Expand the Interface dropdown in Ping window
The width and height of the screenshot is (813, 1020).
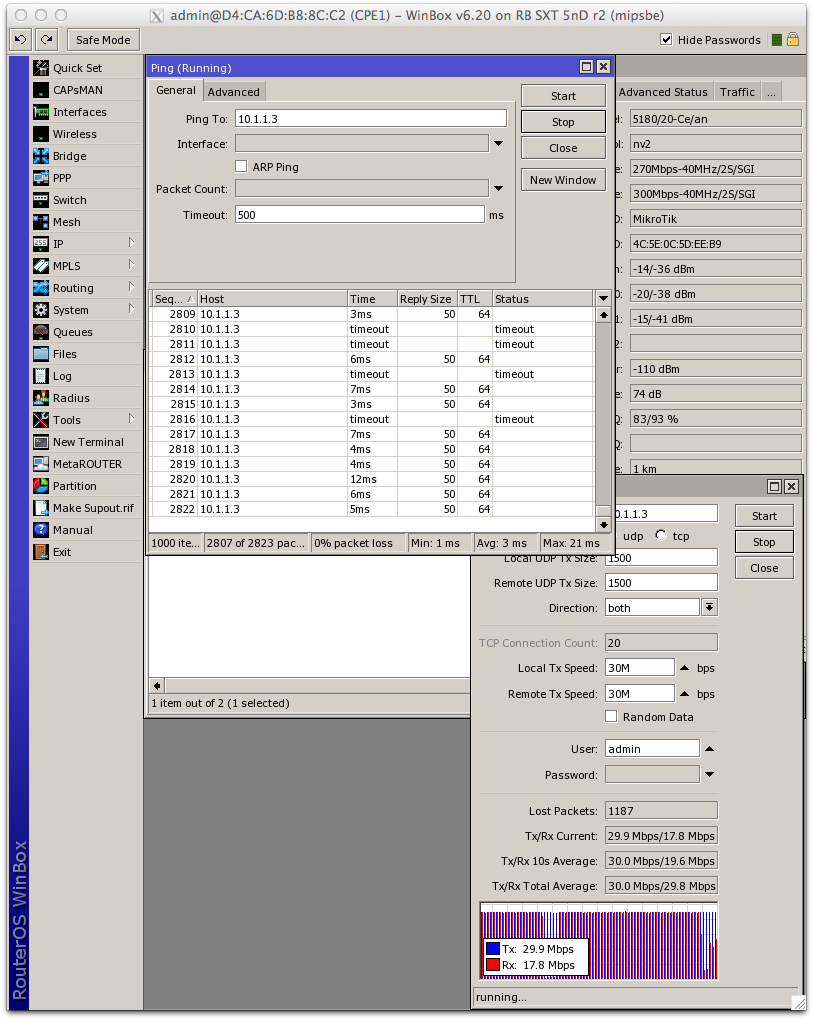point(498,143)
